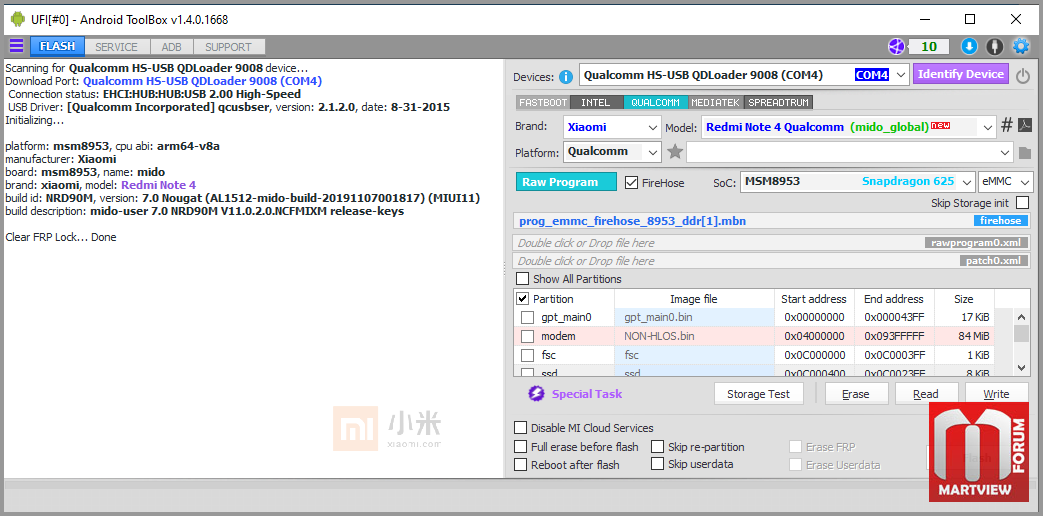1043x516 pixels.
Task: Click the black dongle info icon
Action: [x=994, y=47]
